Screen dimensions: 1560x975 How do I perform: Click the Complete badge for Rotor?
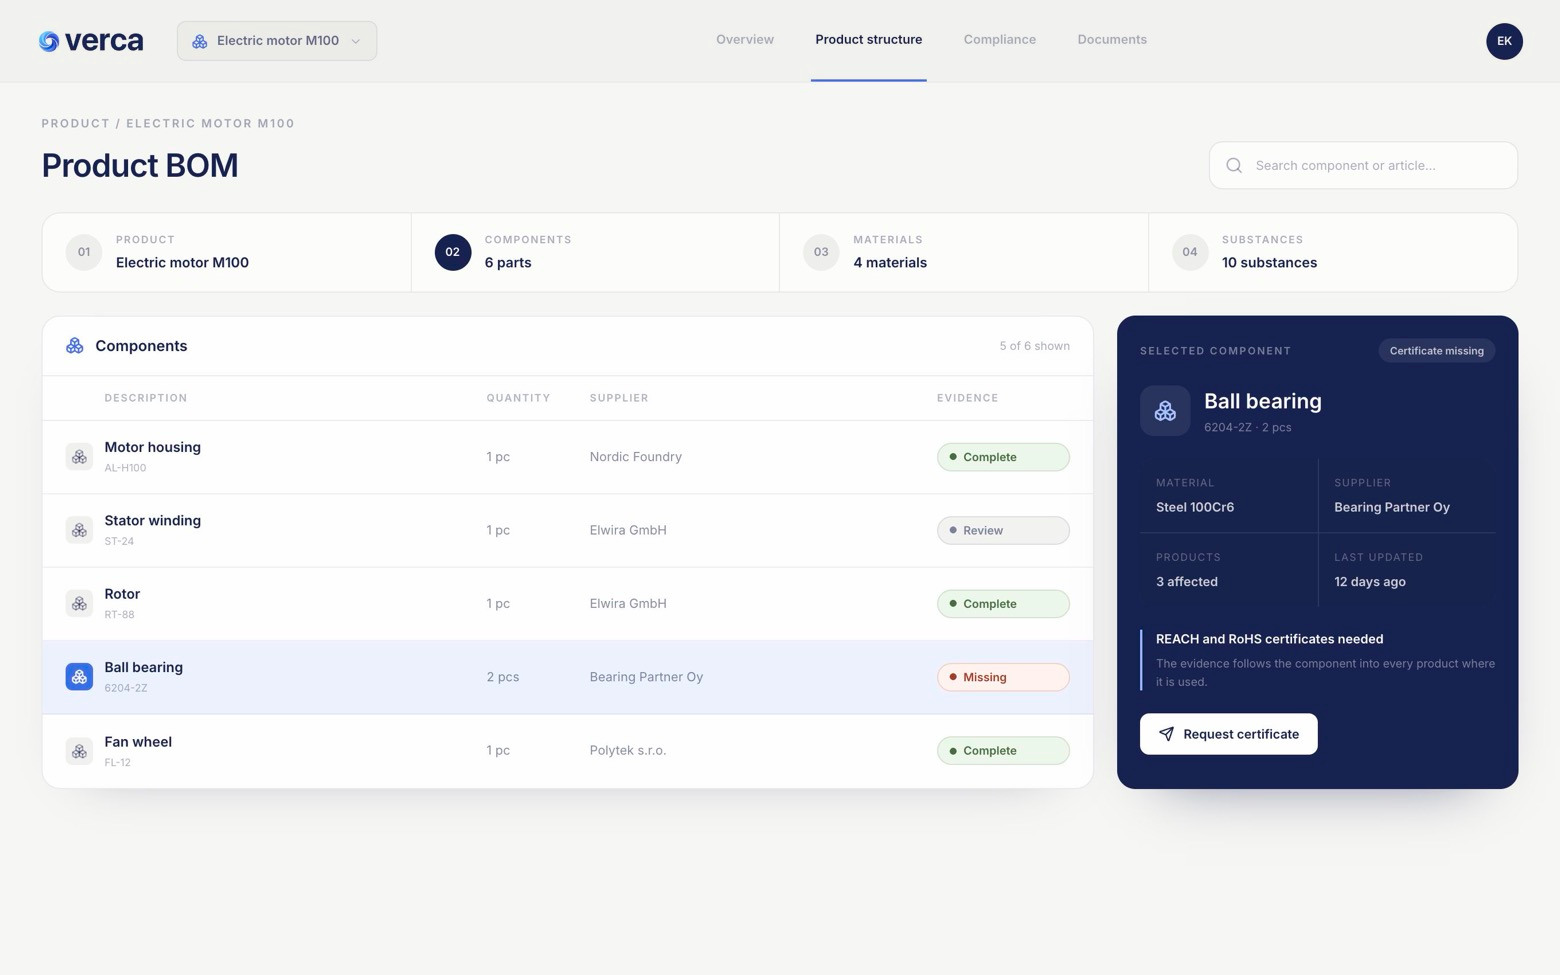click(x=1003, y=604)
